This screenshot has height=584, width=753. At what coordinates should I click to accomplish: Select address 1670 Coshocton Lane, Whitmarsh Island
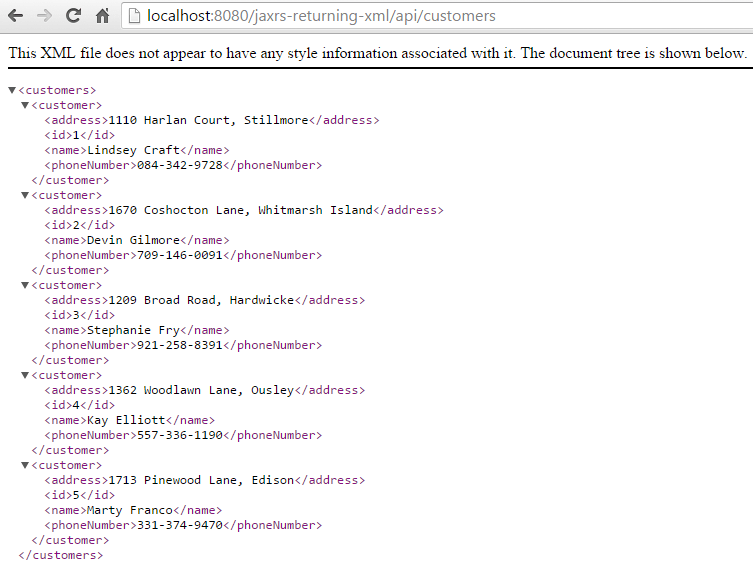tap(241, 210)
